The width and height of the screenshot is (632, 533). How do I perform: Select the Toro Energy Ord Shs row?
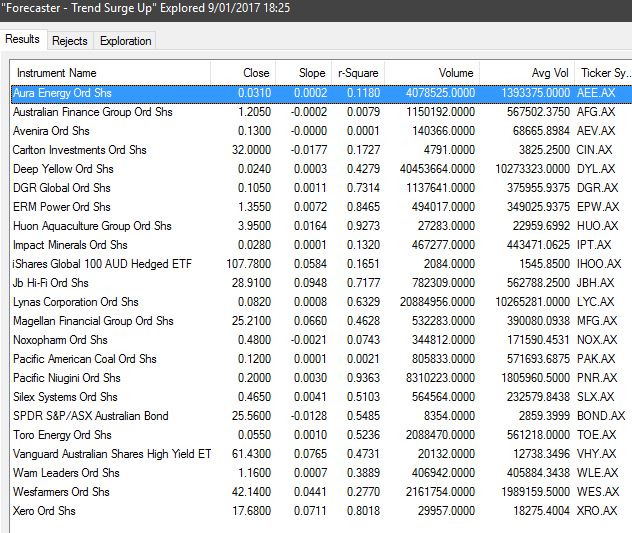pos(321,435)
